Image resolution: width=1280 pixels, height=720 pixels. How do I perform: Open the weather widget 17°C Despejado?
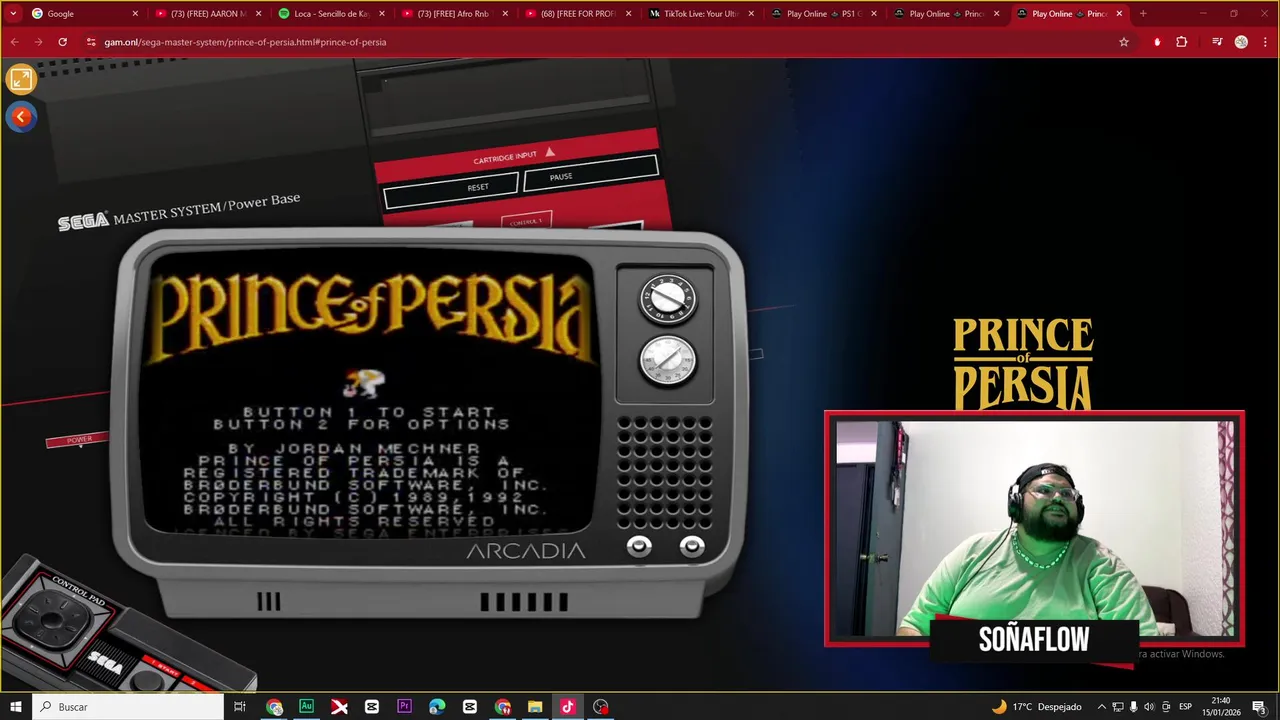(x=1036, y=707)
